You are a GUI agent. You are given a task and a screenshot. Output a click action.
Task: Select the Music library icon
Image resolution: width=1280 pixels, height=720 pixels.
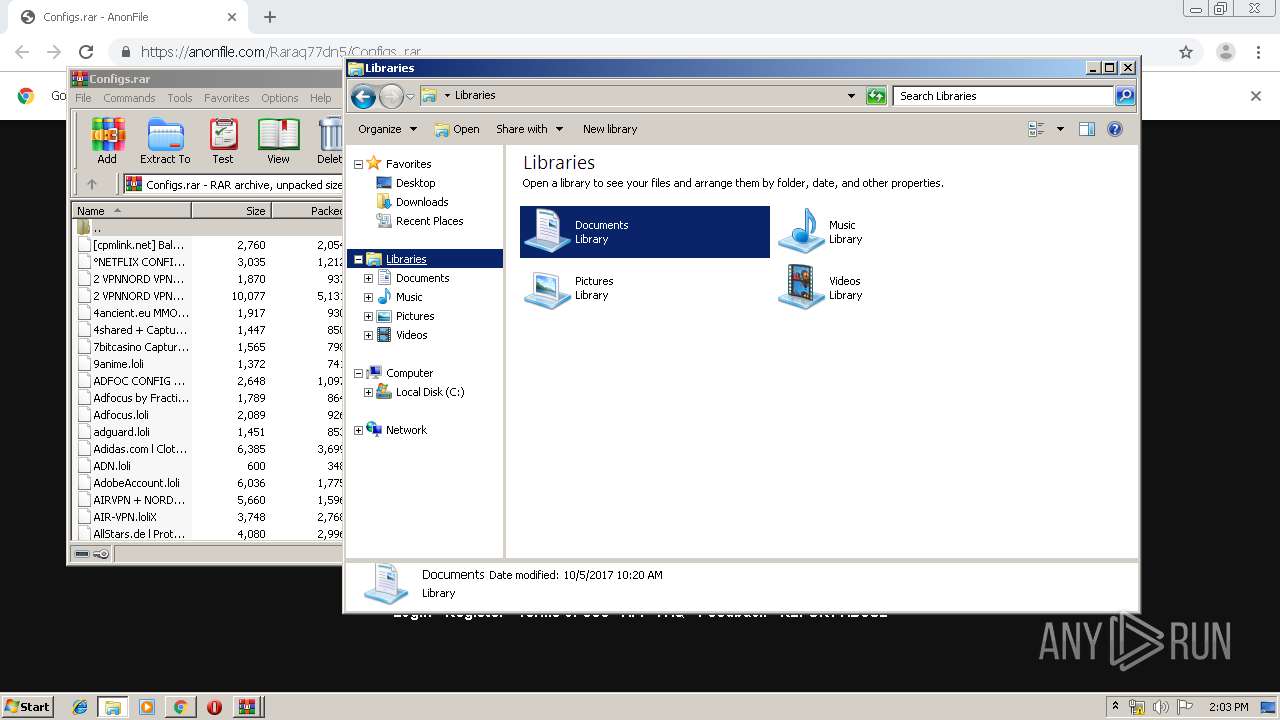pos(801,231)
